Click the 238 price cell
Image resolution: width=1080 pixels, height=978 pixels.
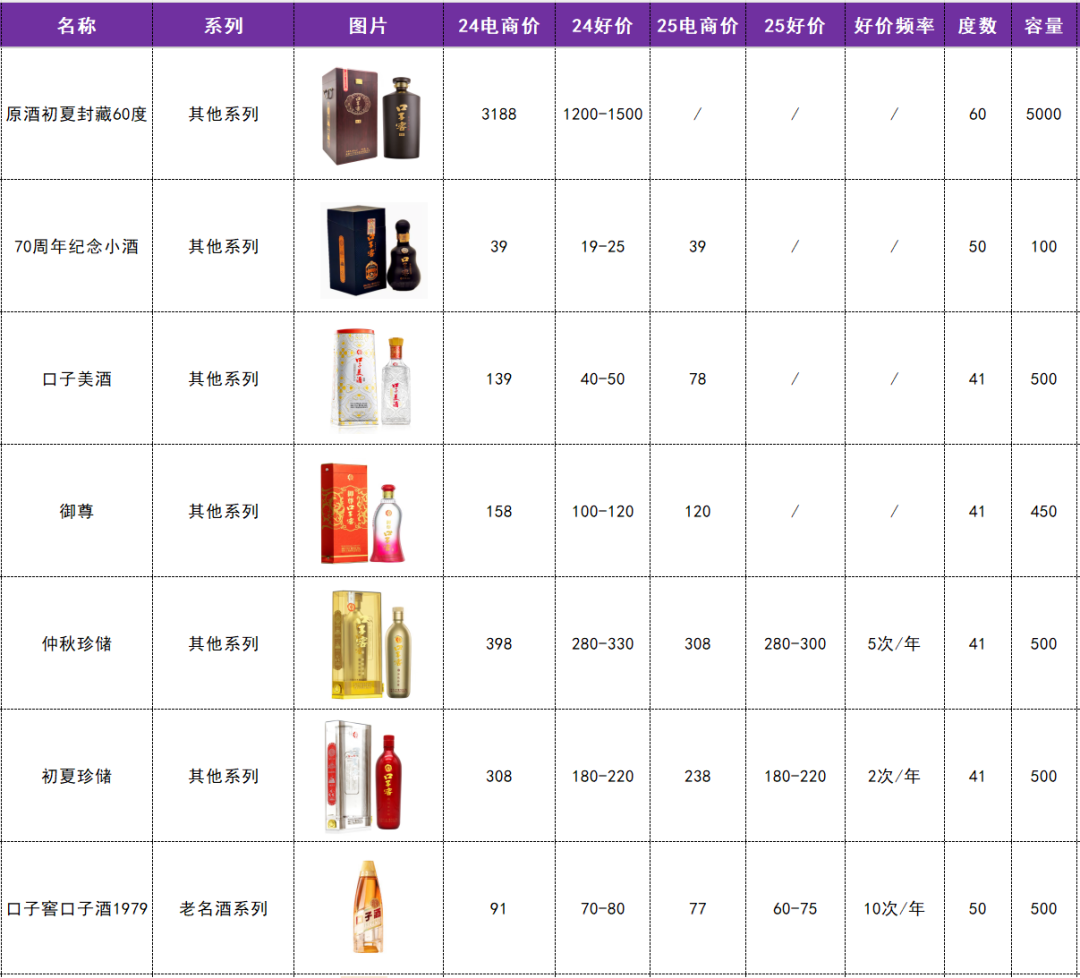coord(698,776)
